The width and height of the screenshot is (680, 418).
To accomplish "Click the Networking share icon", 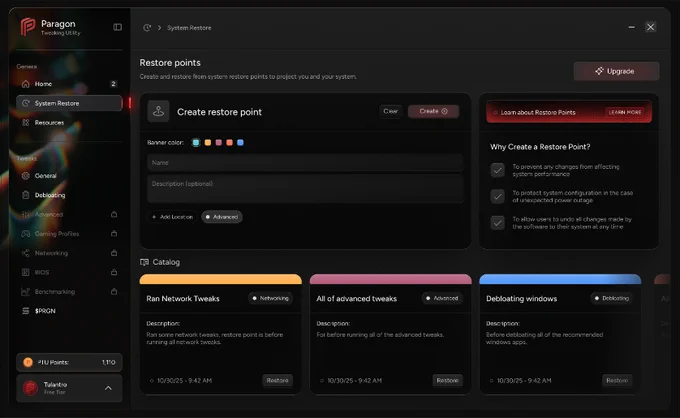I will (26, 253).
